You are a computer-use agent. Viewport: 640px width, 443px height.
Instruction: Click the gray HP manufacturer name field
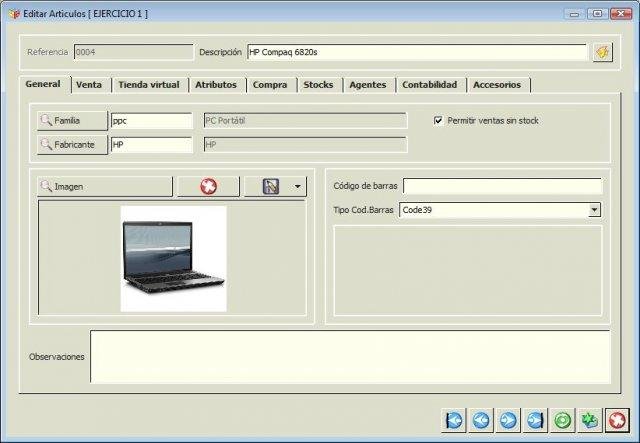[305, 145]
